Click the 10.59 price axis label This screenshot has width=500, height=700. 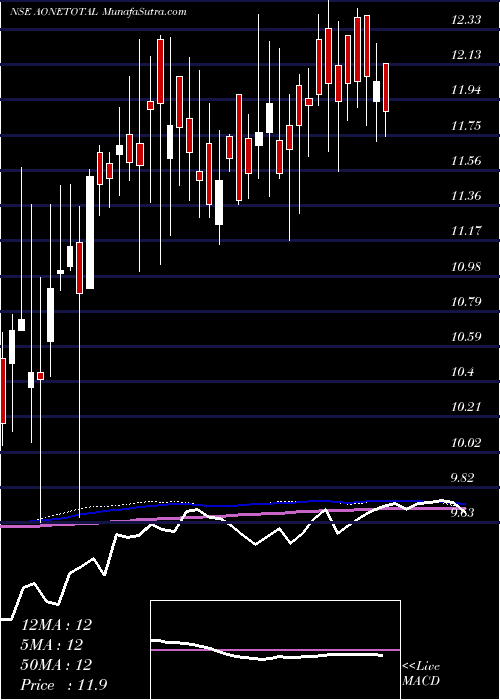click(x=466, y=337)
